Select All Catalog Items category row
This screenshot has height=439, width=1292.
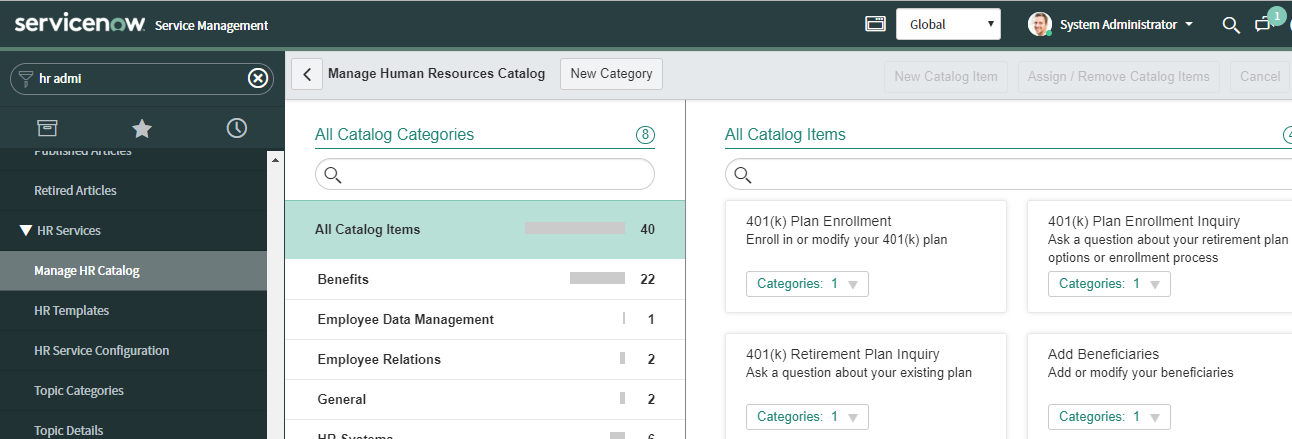485,229
